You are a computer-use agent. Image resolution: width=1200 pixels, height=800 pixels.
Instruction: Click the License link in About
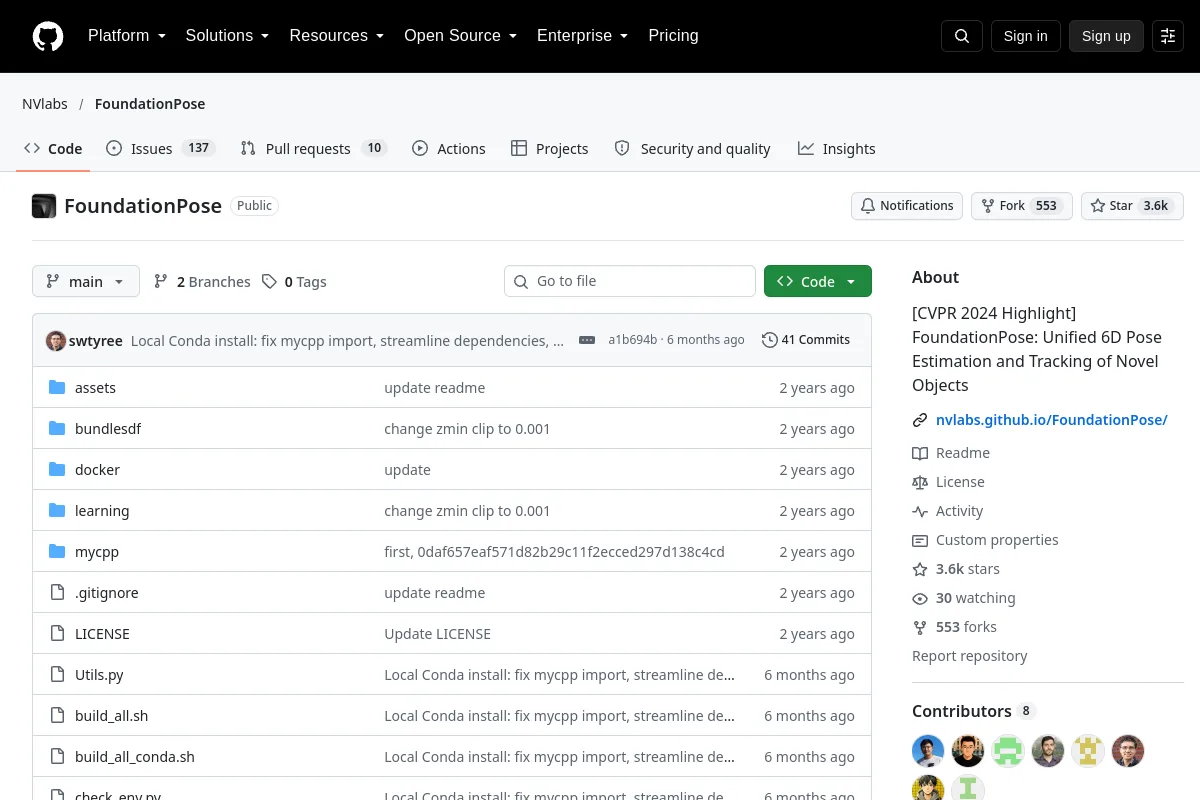[x=948, y=482]
